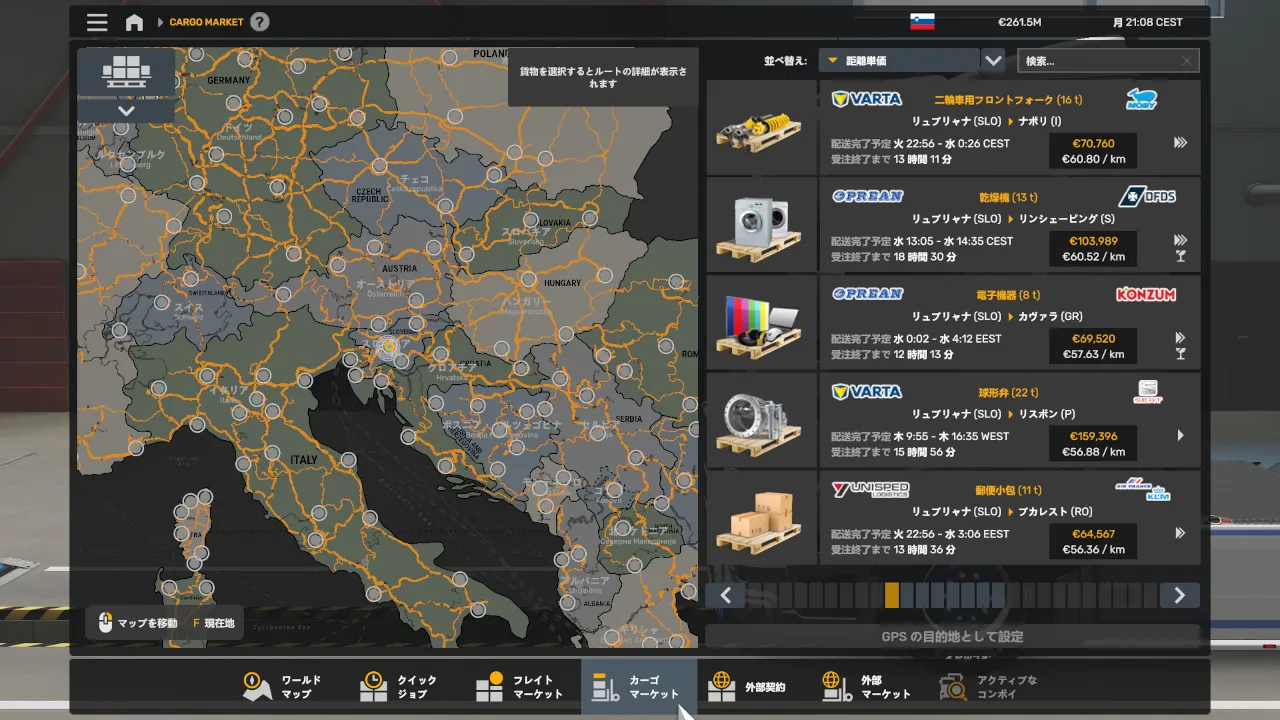
Task: Go to next cargo page arrow
Action: coord(1180,596)
